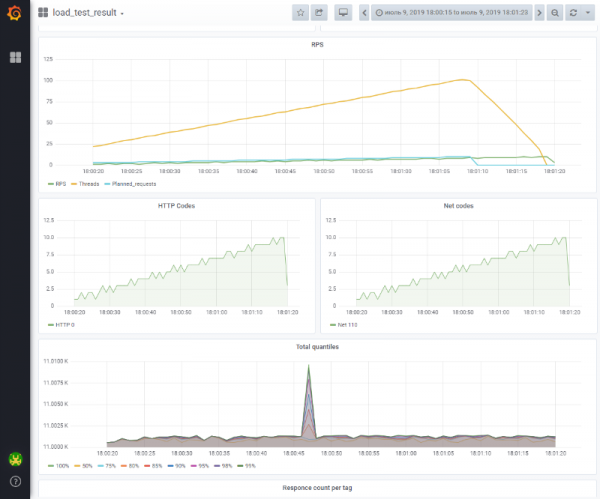
Task: Refresh the dashboard
Action: click(573, 13)
